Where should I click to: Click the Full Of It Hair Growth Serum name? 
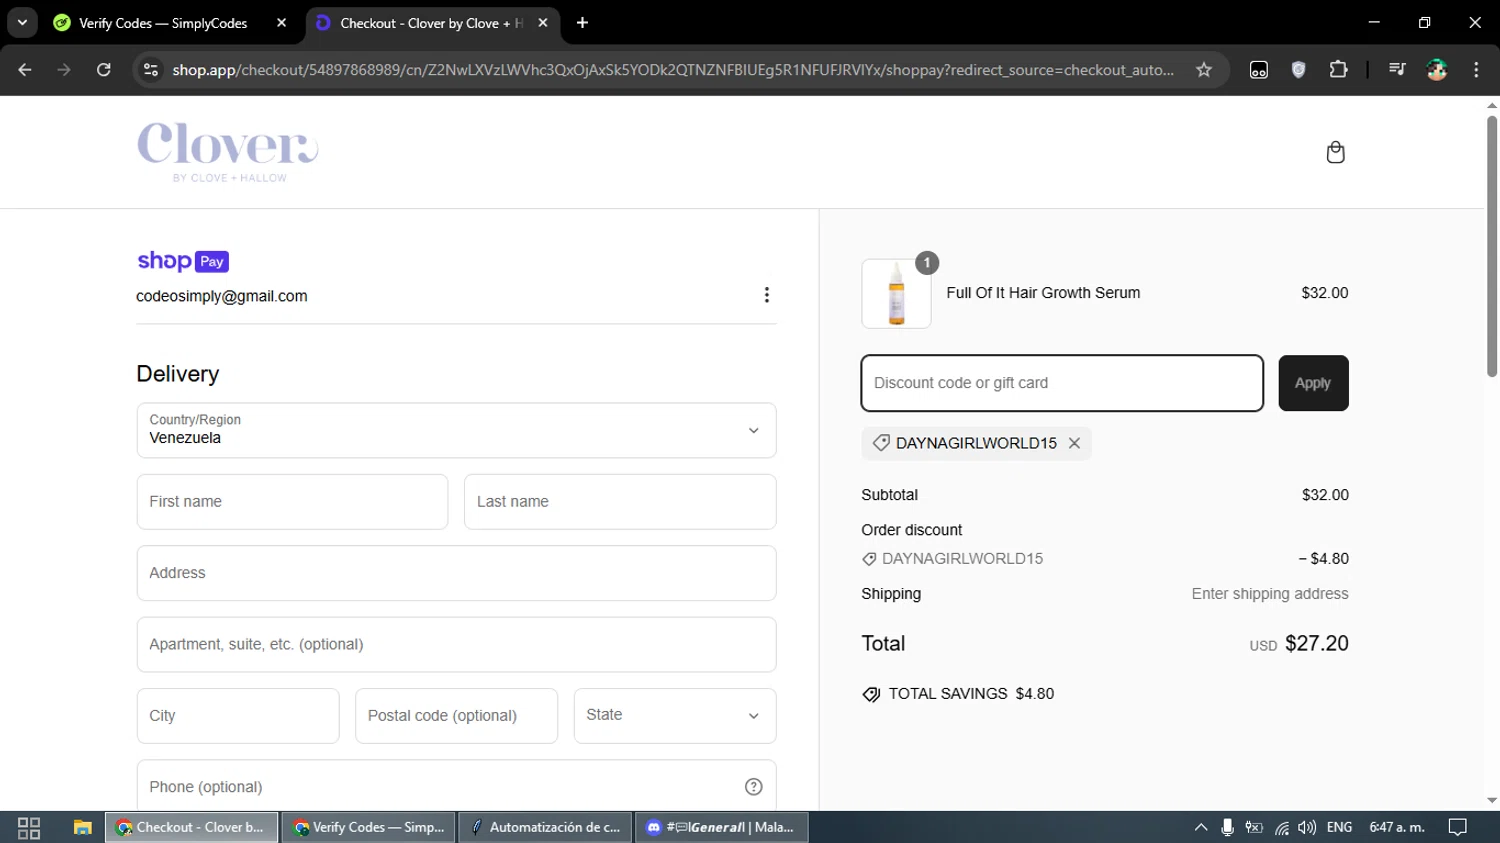(1043, 293)
